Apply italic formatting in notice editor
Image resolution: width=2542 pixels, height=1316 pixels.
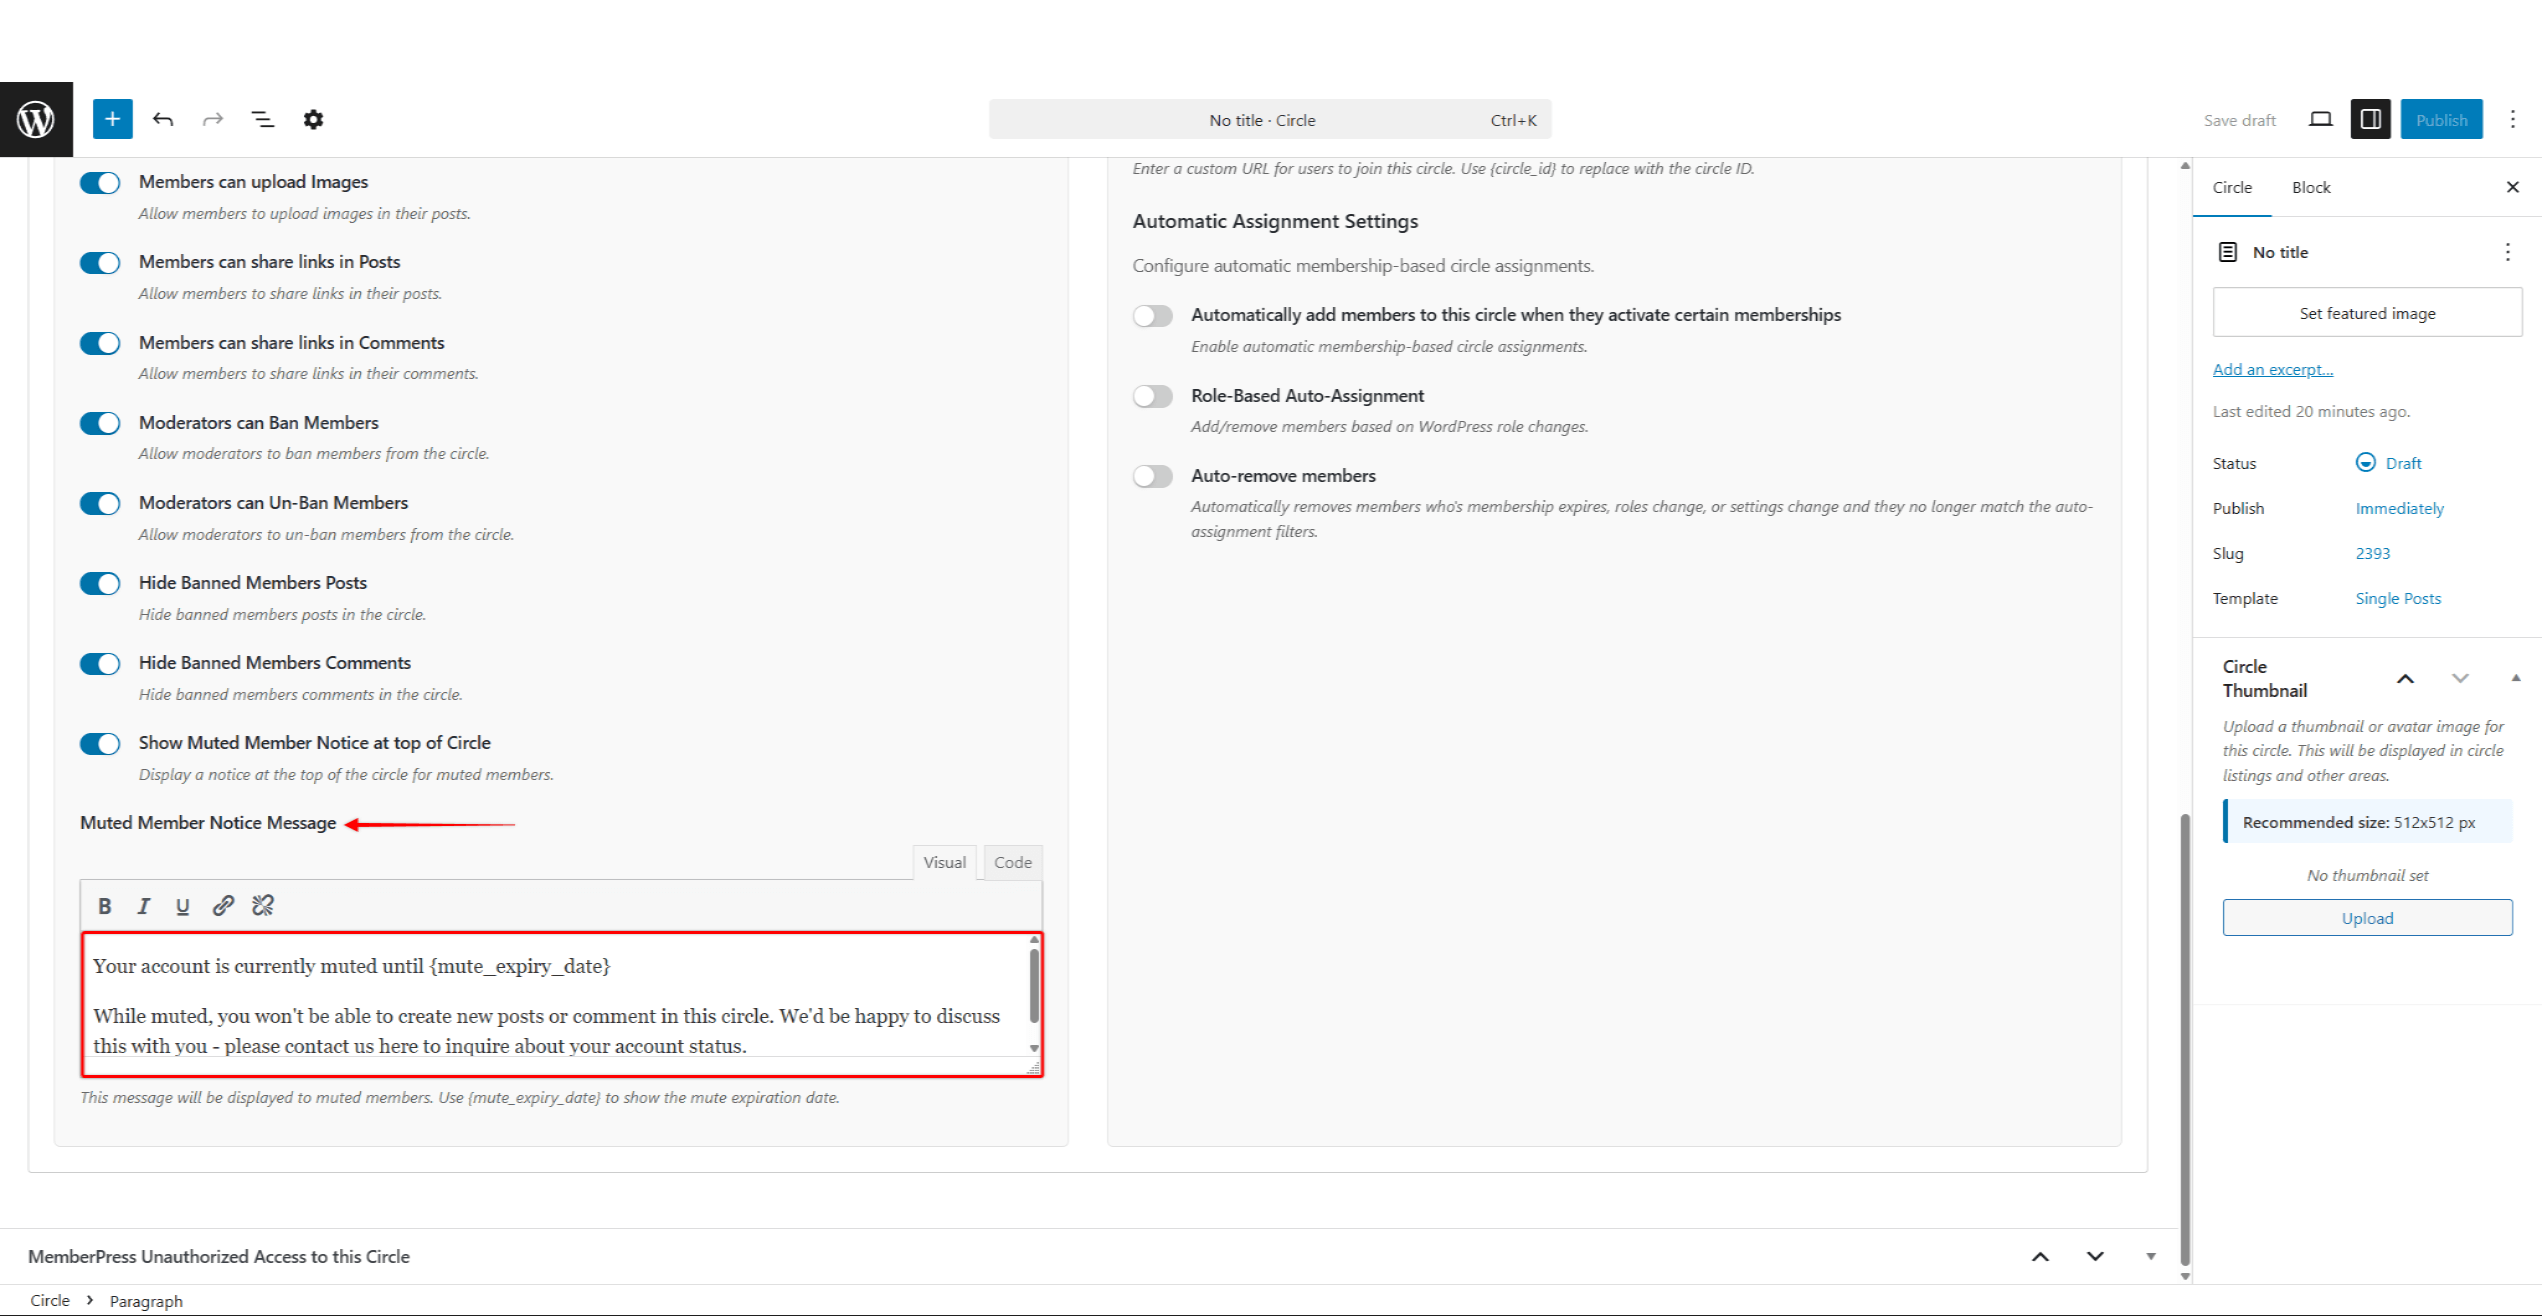(143, 906)
